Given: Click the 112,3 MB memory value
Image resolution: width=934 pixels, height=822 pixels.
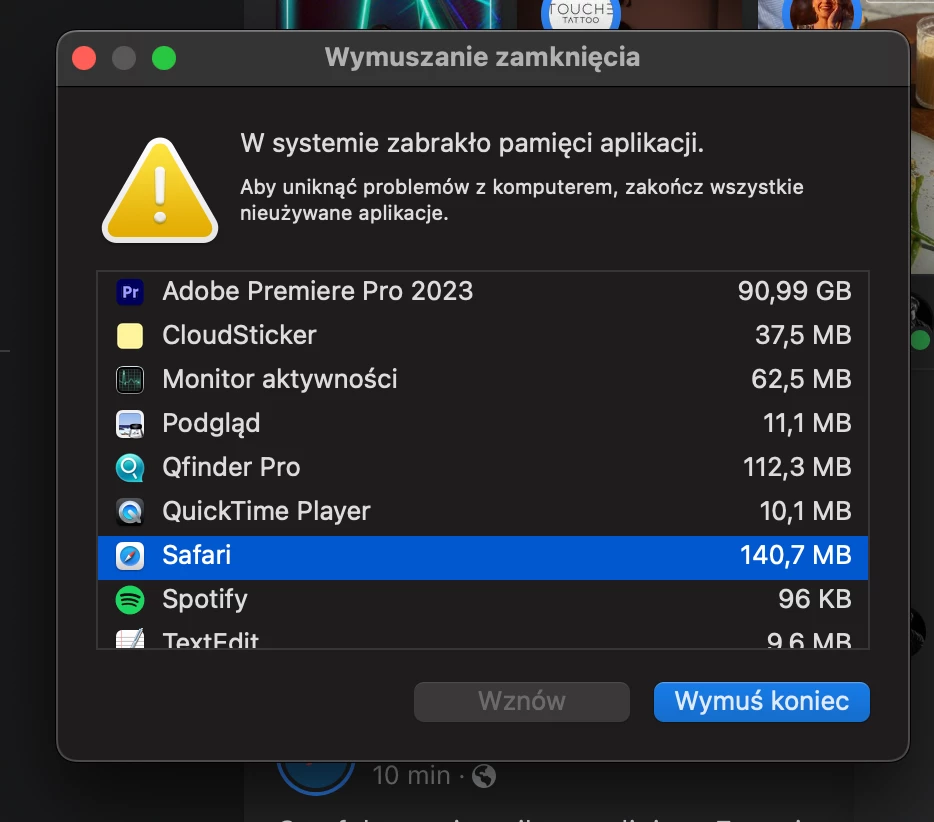Looking at the screenshot, I should click(x=797, y=468).
